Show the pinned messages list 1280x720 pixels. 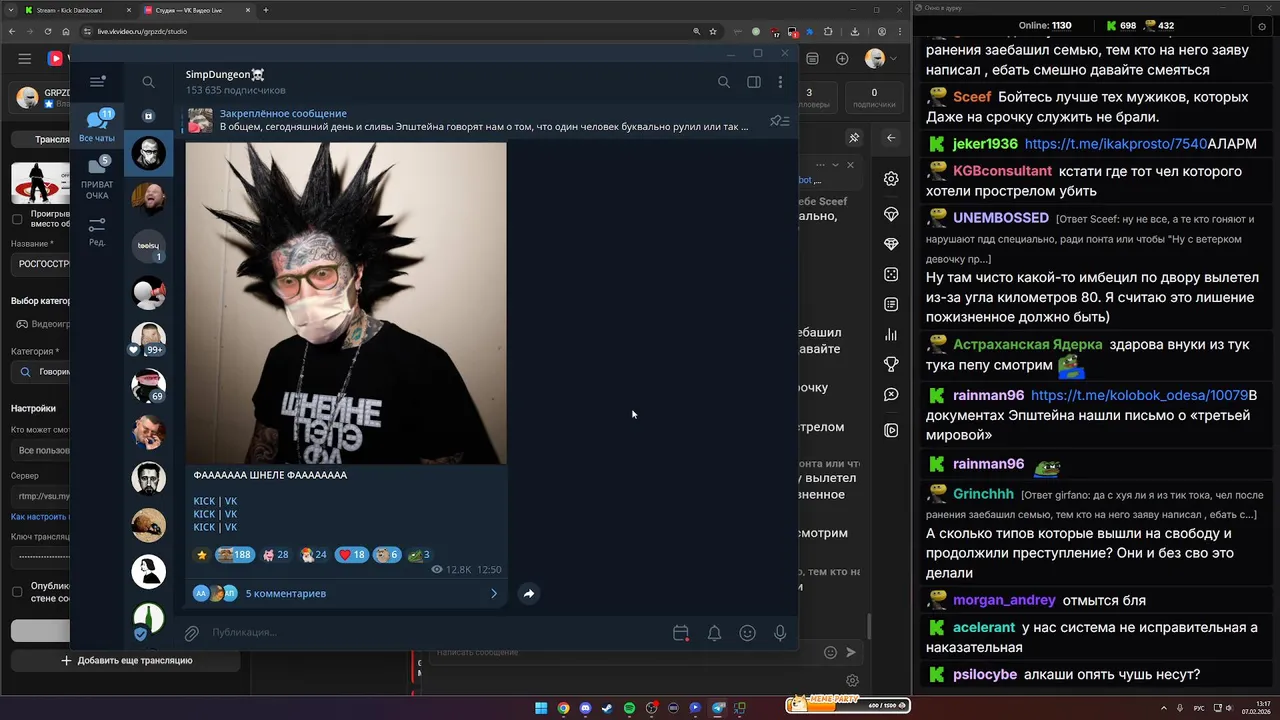tap(780, 121)
